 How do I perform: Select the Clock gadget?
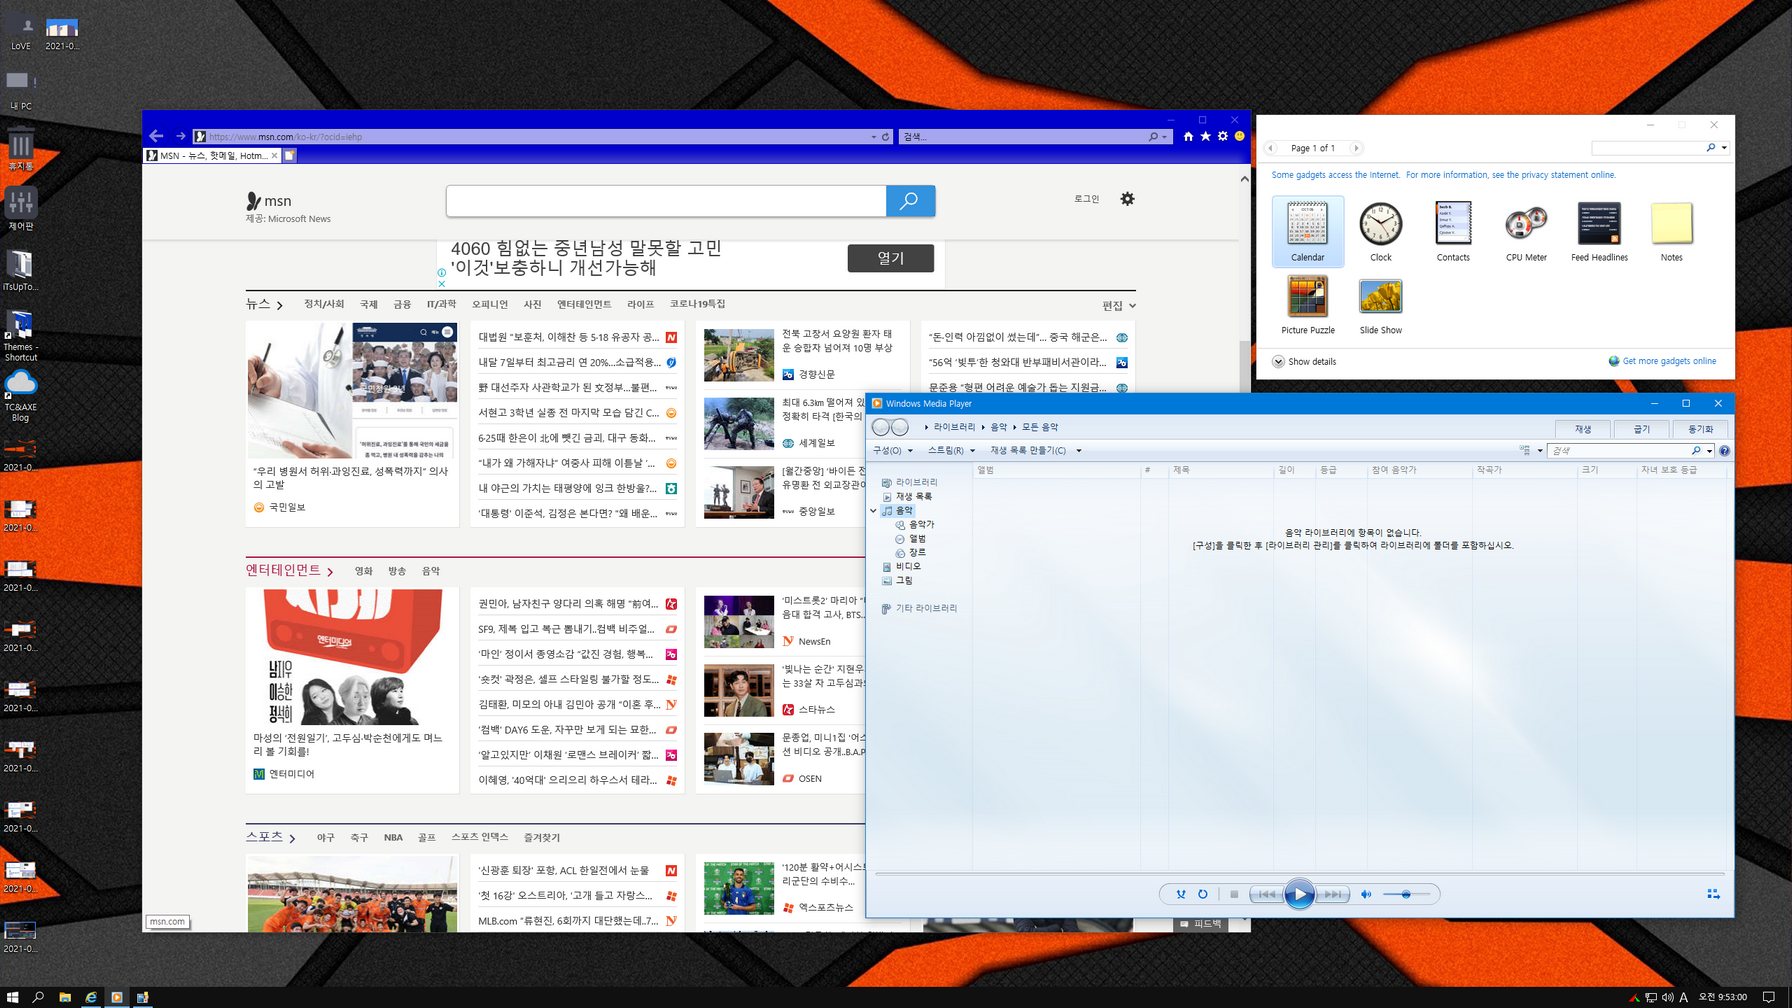coord(1381,231)
